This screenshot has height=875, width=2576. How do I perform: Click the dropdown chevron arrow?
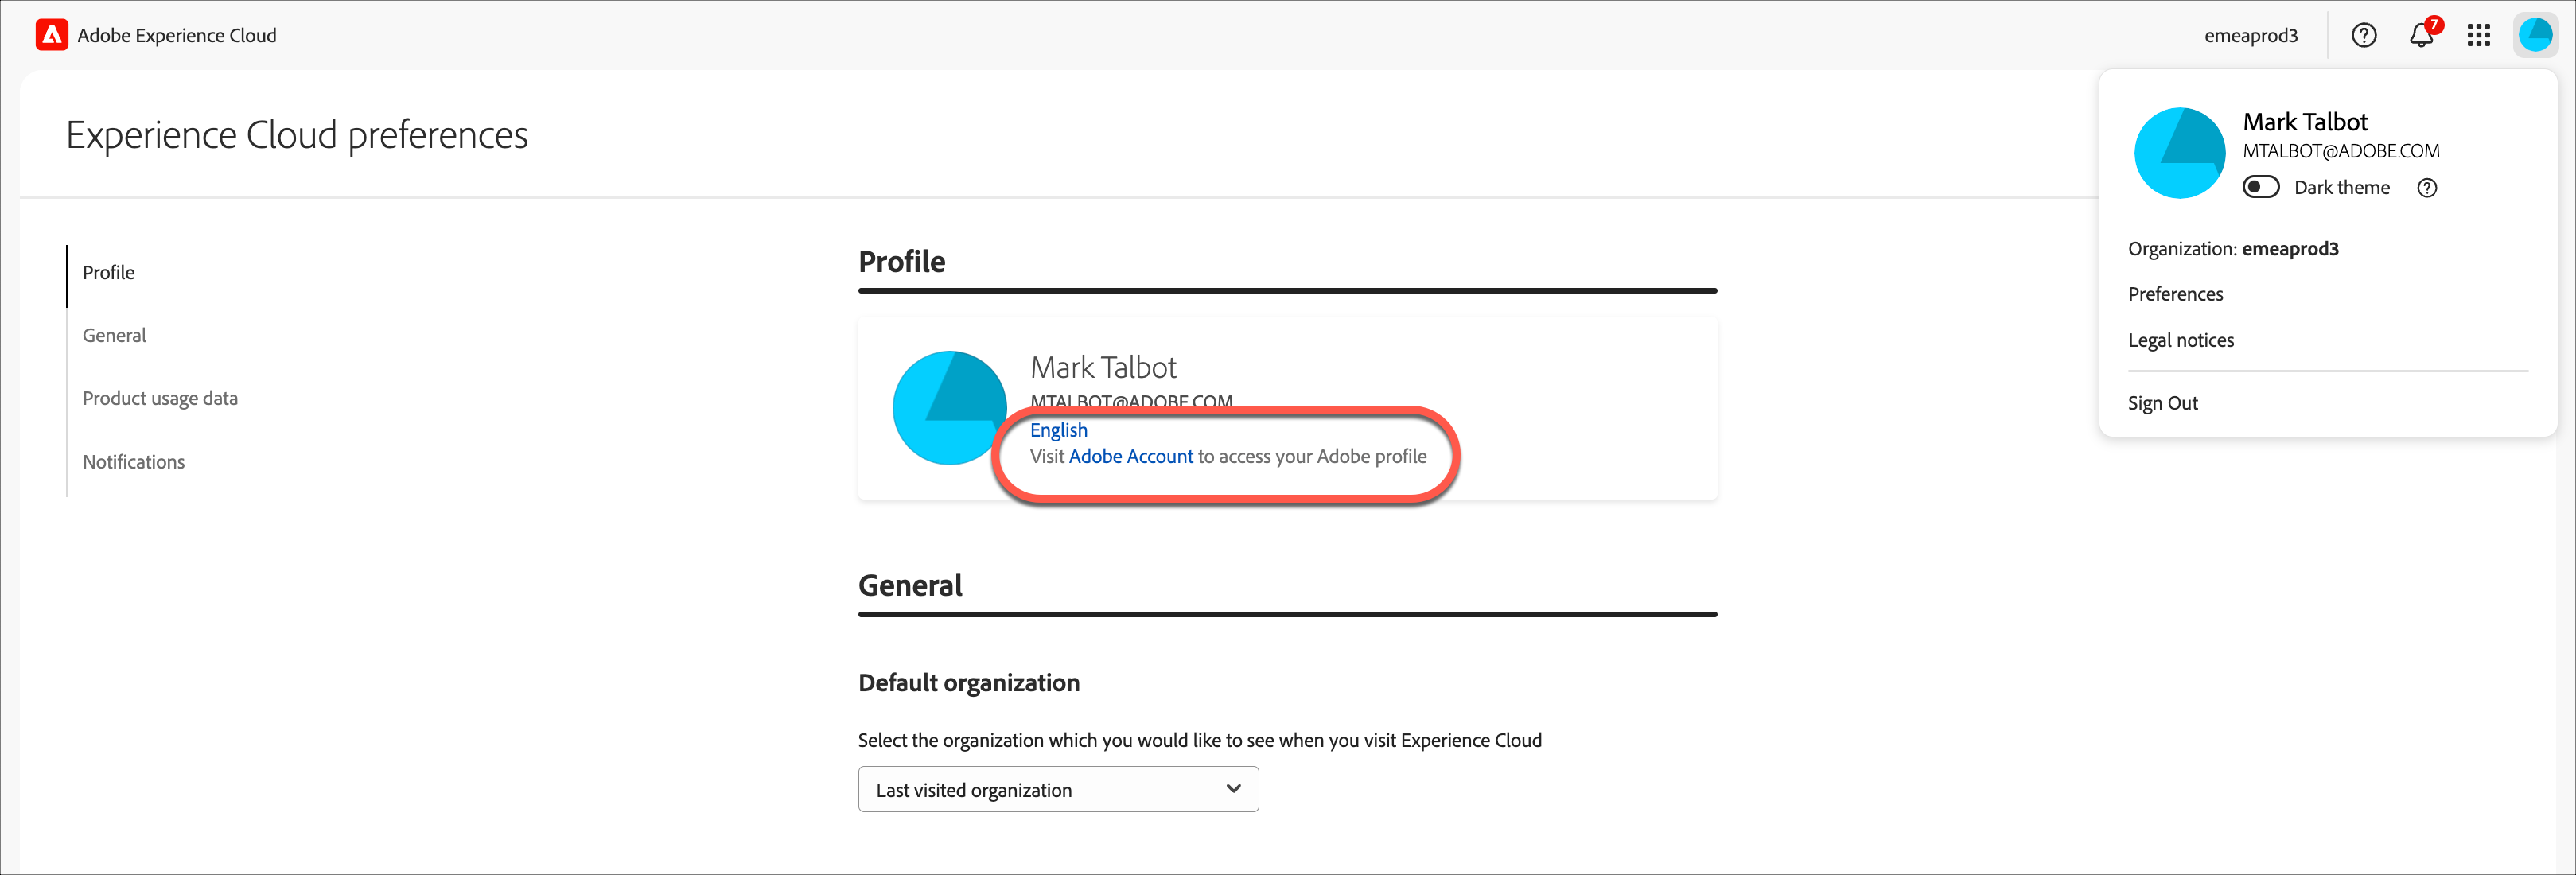pyautogui.click(x=1233, y=789)
